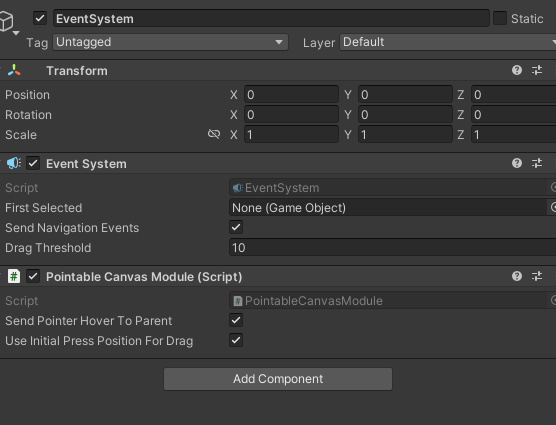Edit the EventSystem object name field
The image size is (556, 425).
271,18
